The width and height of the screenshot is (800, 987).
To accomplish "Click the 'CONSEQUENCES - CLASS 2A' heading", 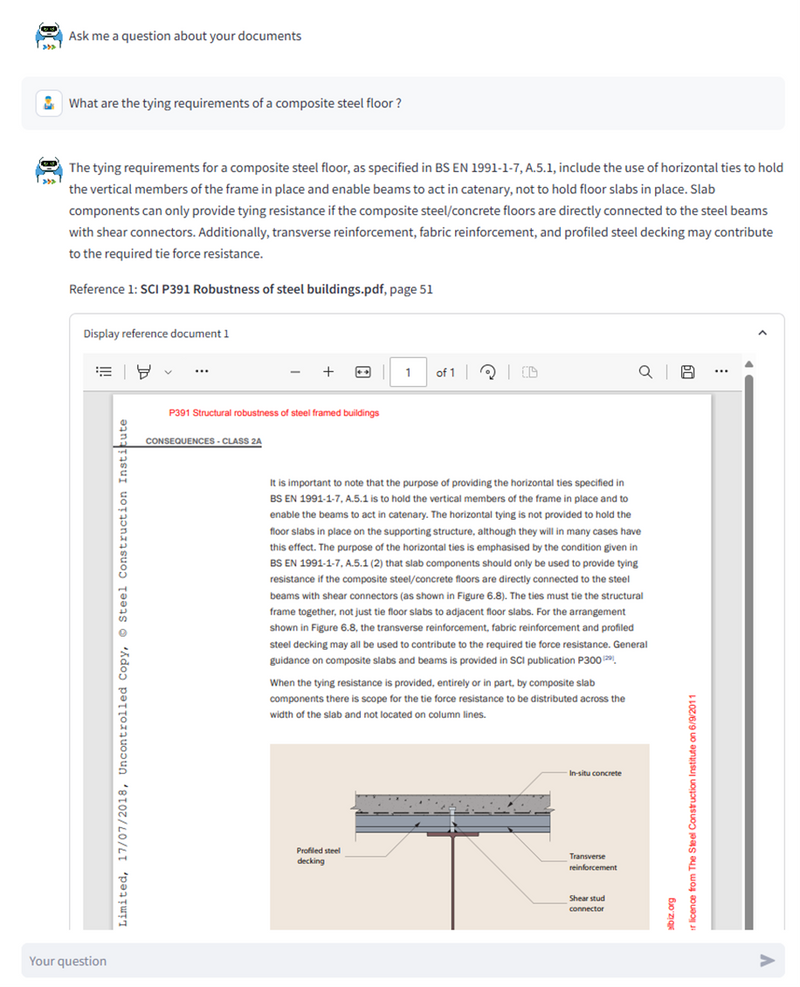I will pyautogui.click(x=203, y=441).
